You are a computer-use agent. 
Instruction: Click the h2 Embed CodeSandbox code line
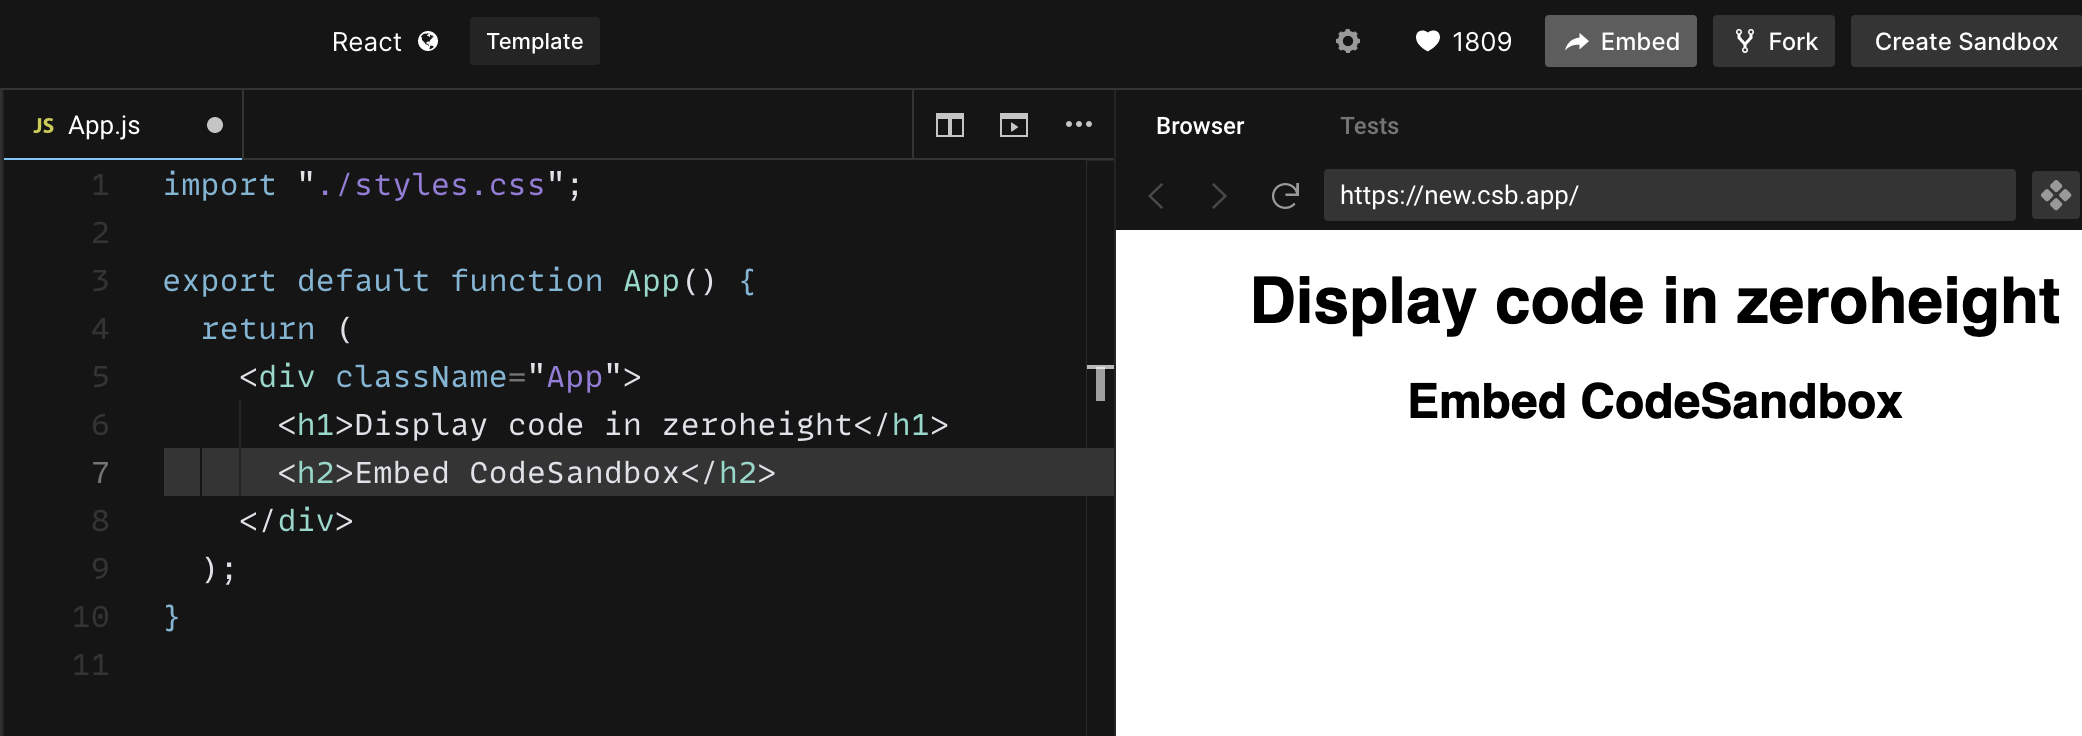pos(527,473)
